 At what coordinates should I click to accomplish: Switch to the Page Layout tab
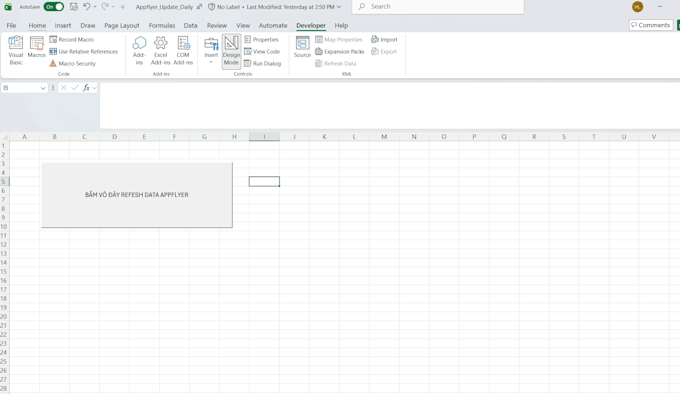pos(122,26)
